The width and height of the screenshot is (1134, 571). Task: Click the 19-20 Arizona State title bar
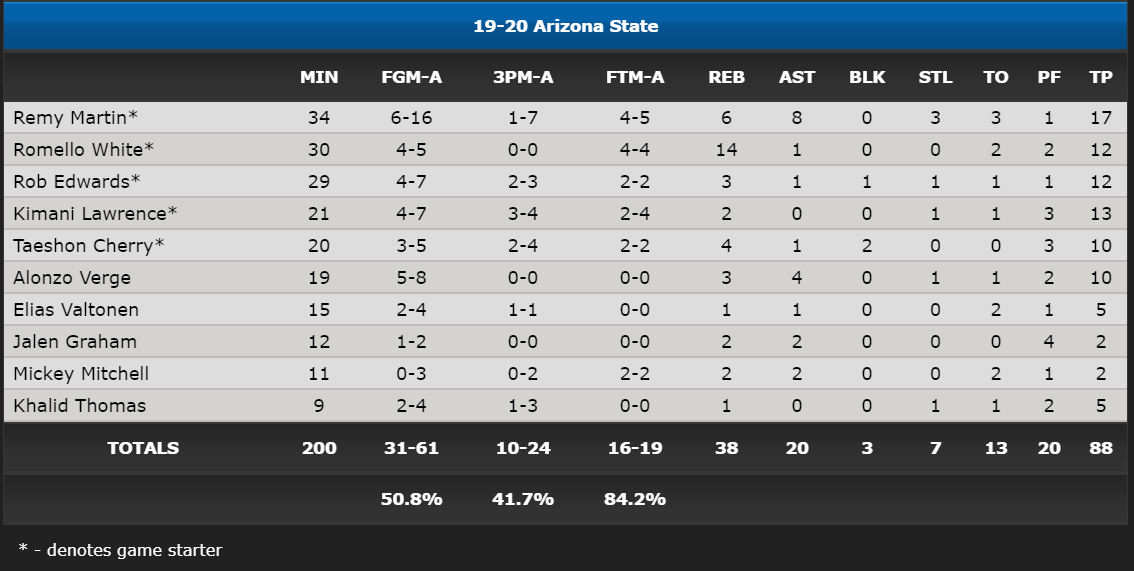tap(565, 26)
